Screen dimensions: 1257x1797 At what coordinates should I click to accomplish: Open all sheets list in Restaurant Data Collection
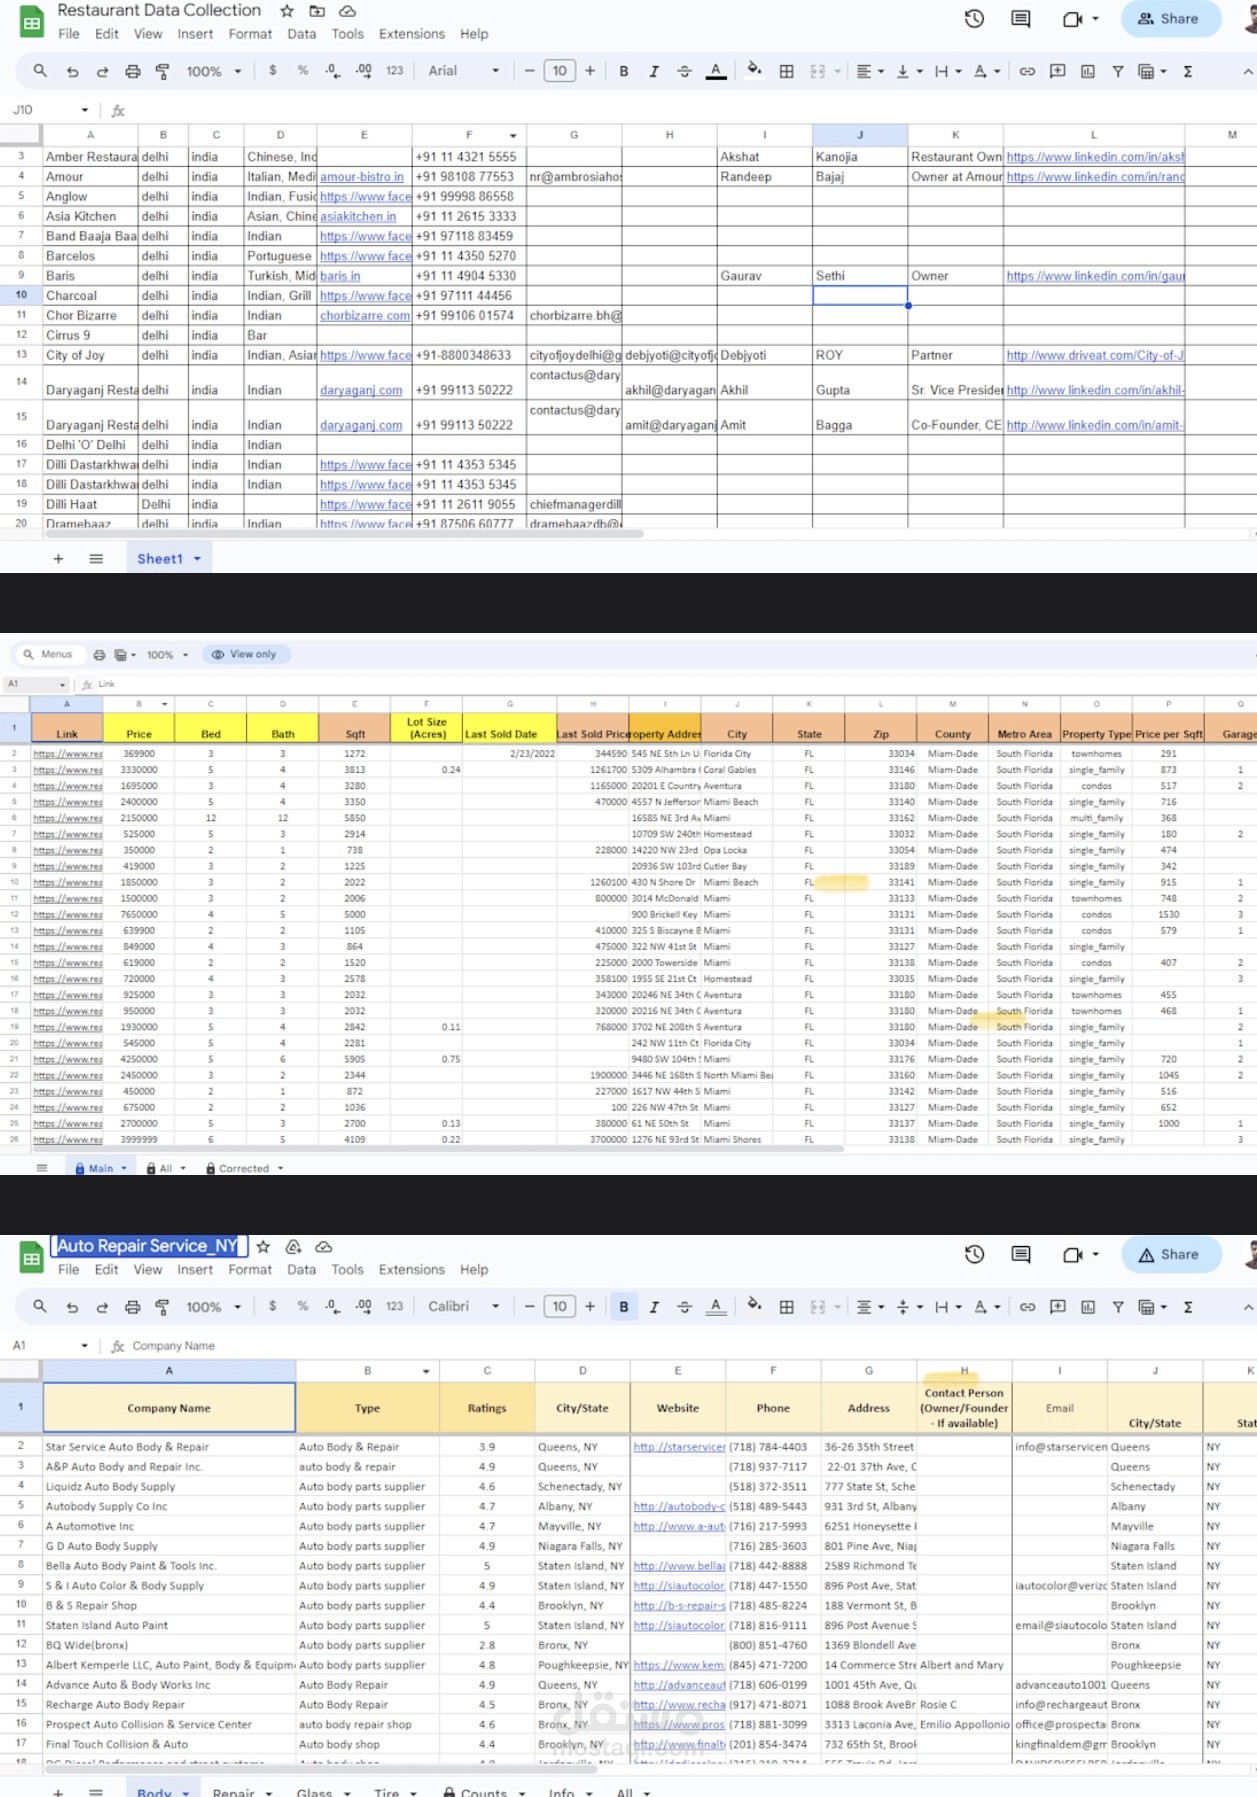[x=96, y=559]
